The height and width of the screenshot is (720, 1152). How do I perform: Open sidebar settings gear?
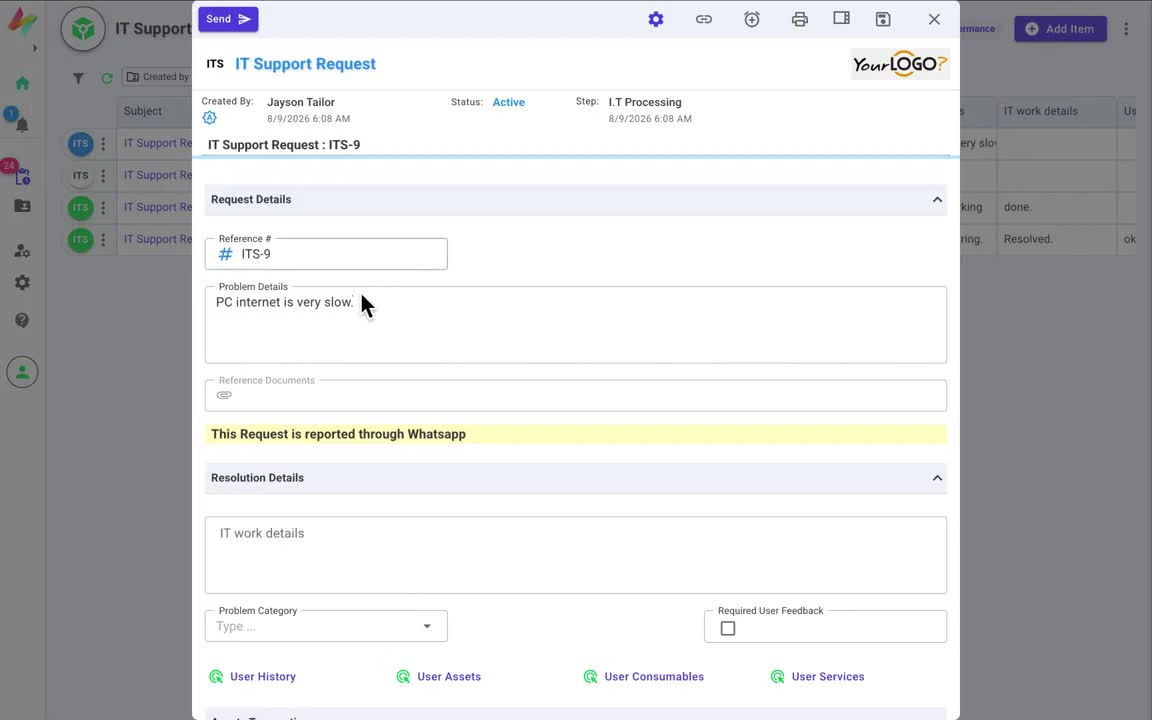[23, 283]
